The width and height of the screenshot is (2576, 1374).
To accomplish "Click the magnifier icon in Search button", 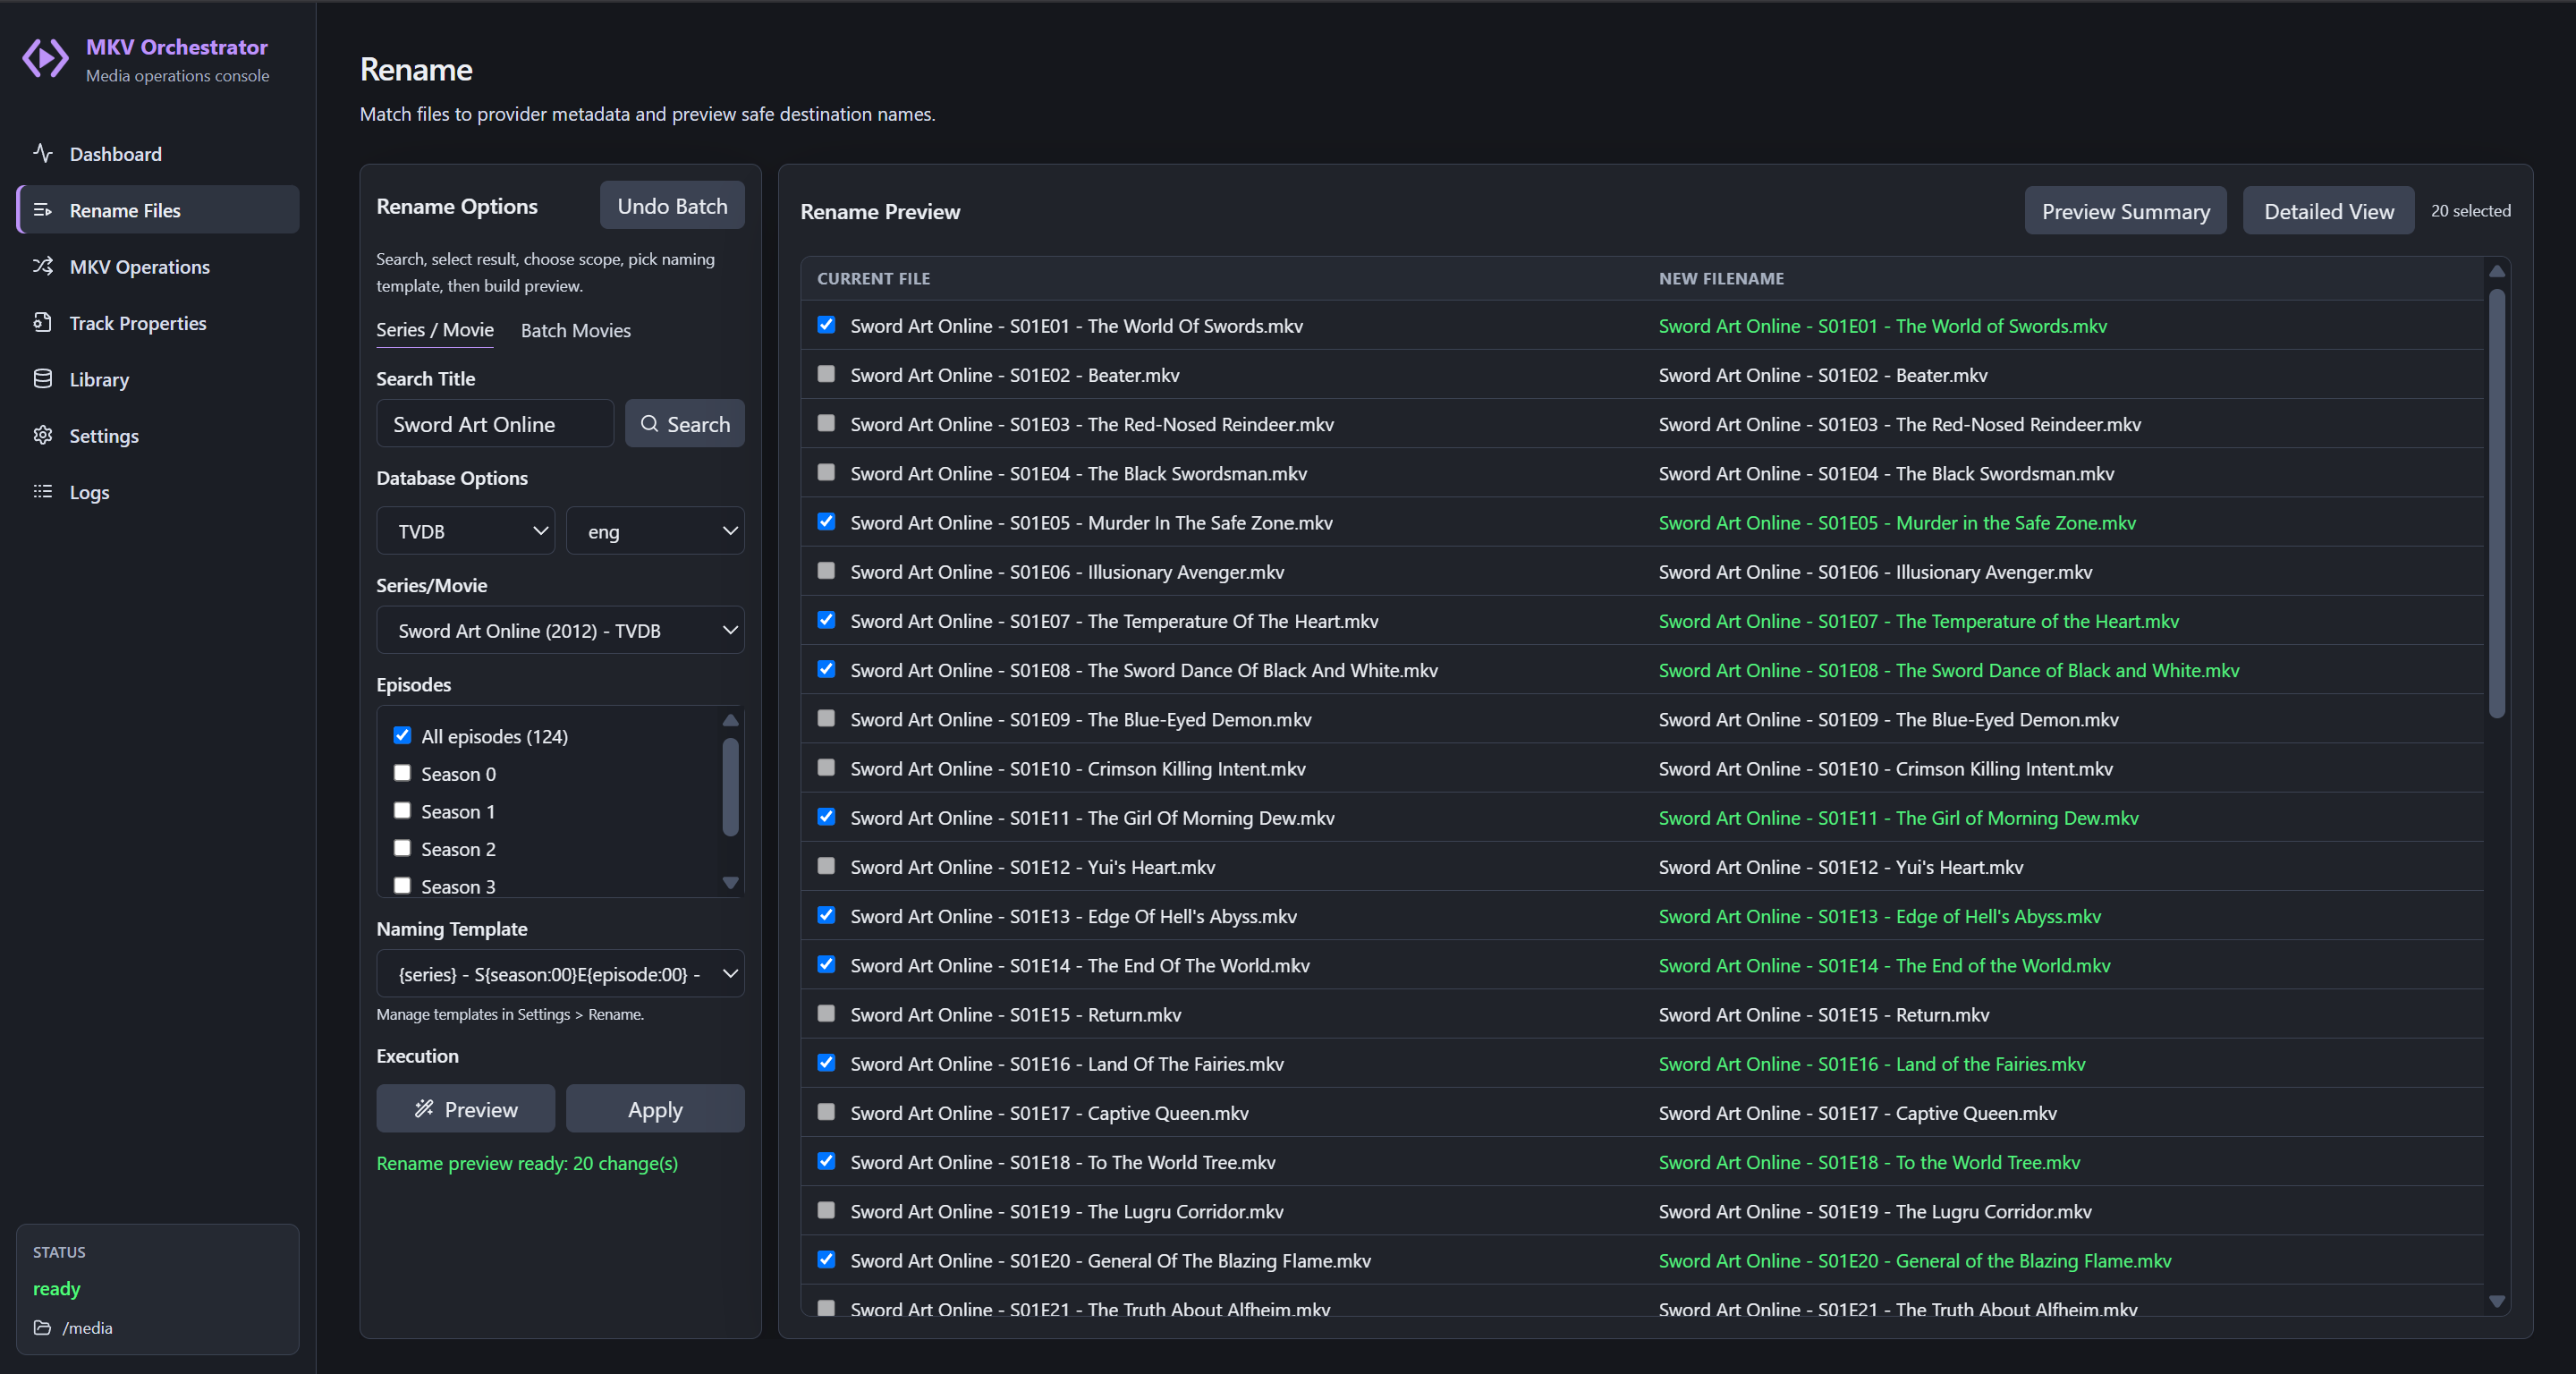I will [x=650, y=424].
